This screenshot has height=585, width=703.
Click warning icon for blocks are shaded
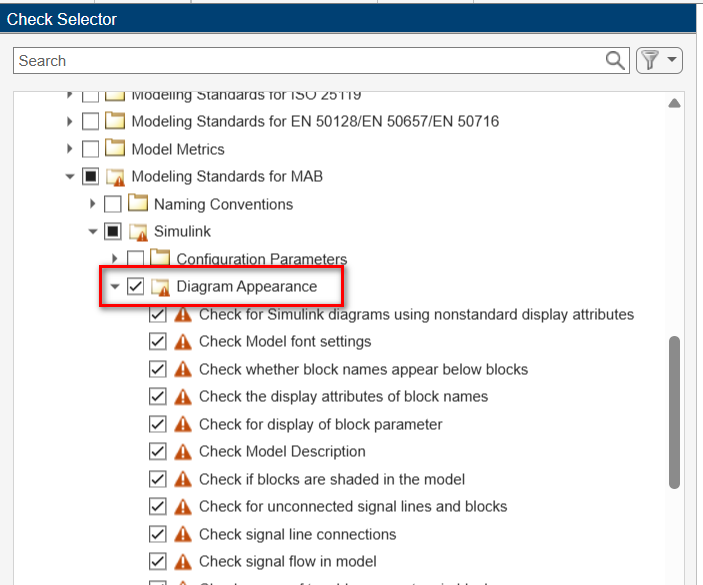click(183, 479)
